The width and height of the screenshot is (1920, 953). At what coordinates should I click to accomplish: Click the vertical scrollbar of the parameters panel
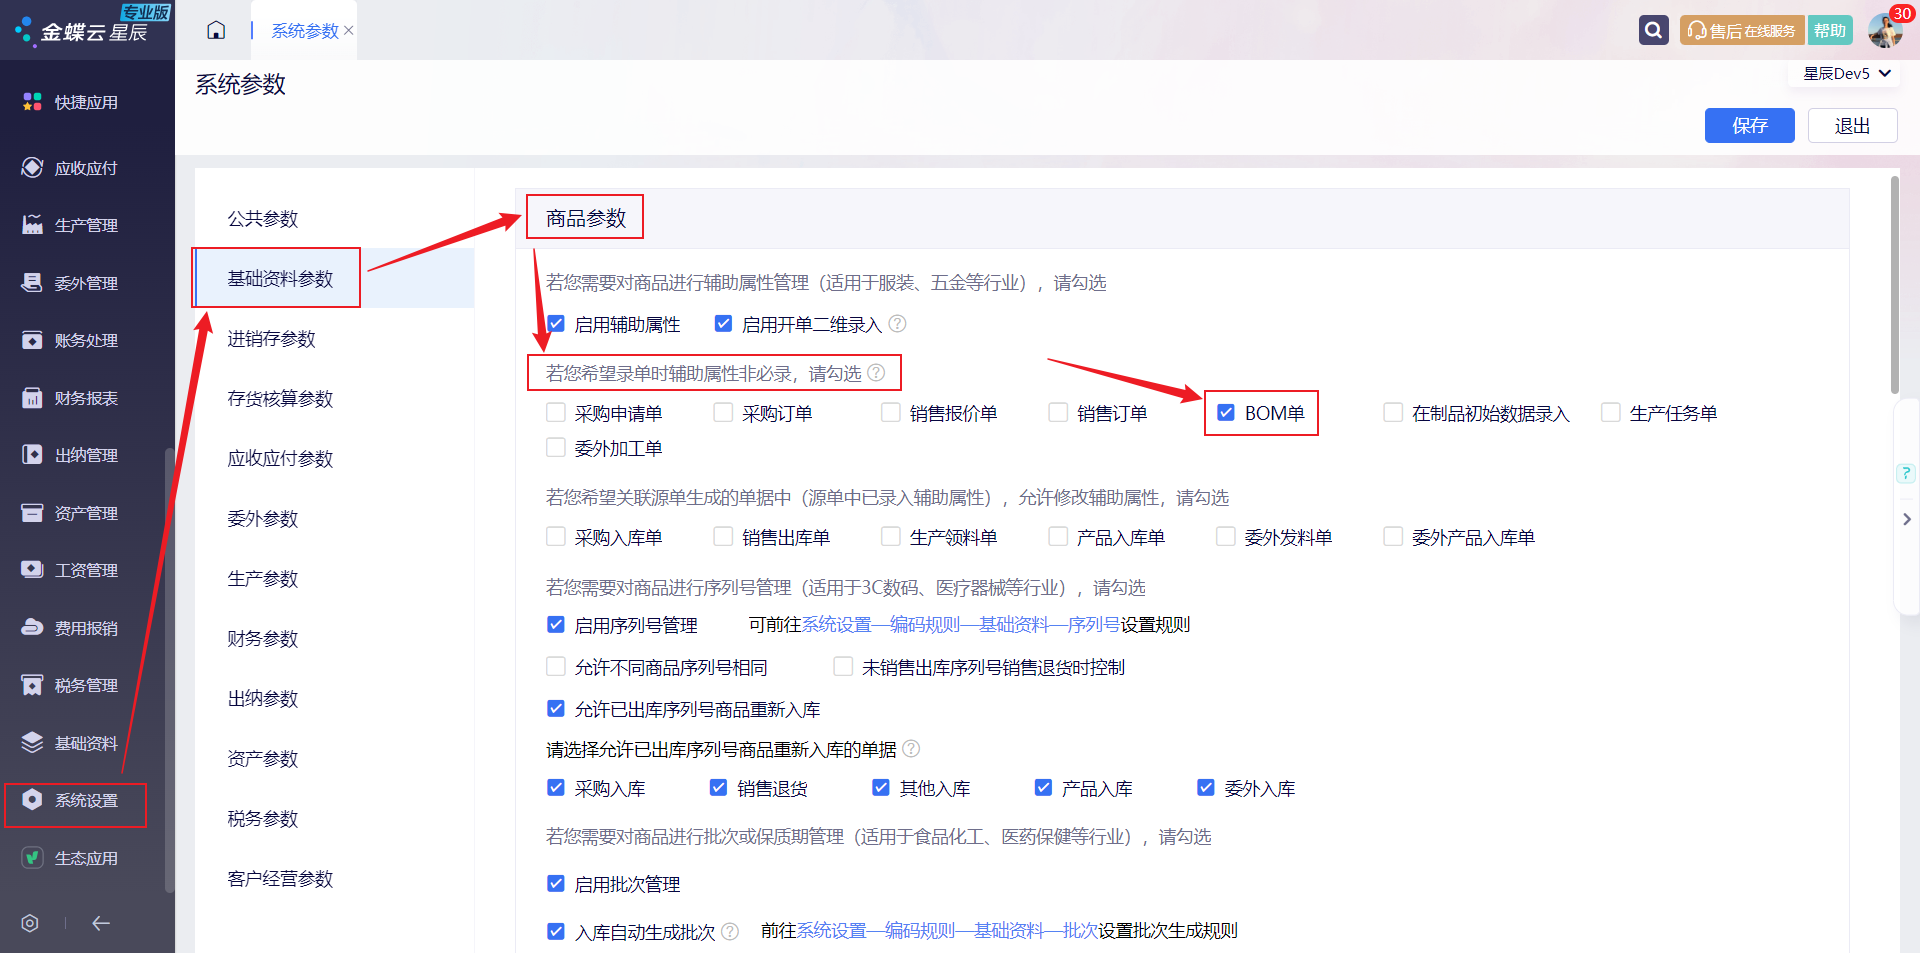point(1894,286)
